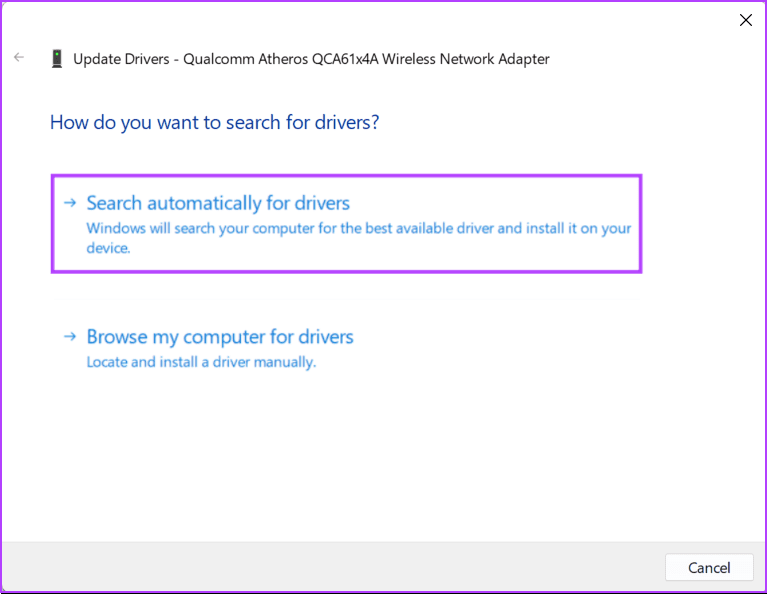Click the network adapter device icon
This screenshot has height=594, width=767.
click(x=57, y=59)
